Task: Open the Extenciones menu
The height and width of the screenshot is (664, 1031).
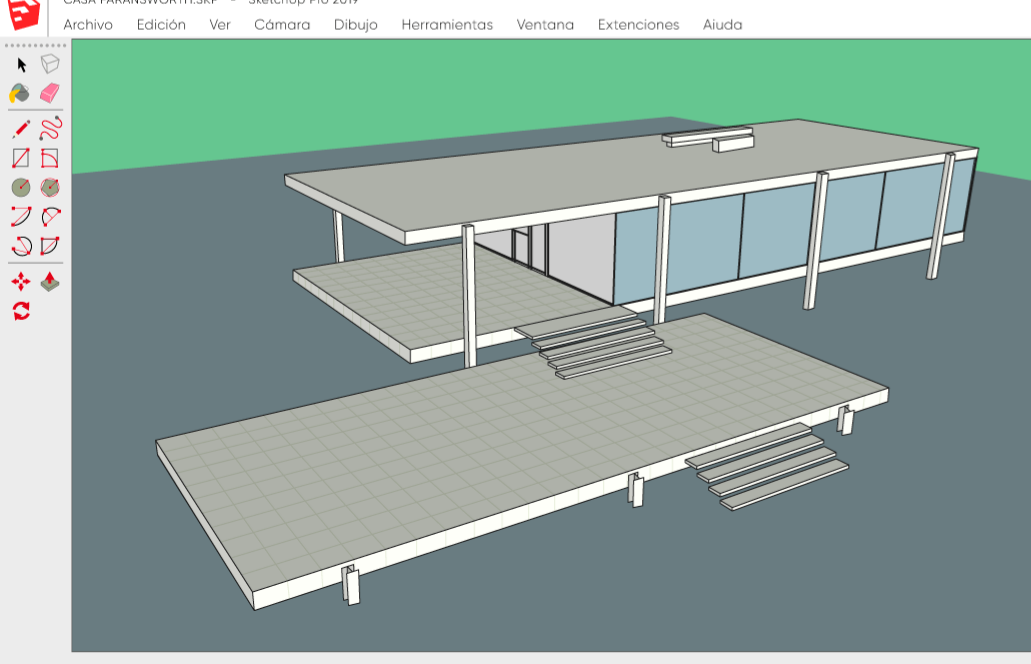Action: point(638,25)
